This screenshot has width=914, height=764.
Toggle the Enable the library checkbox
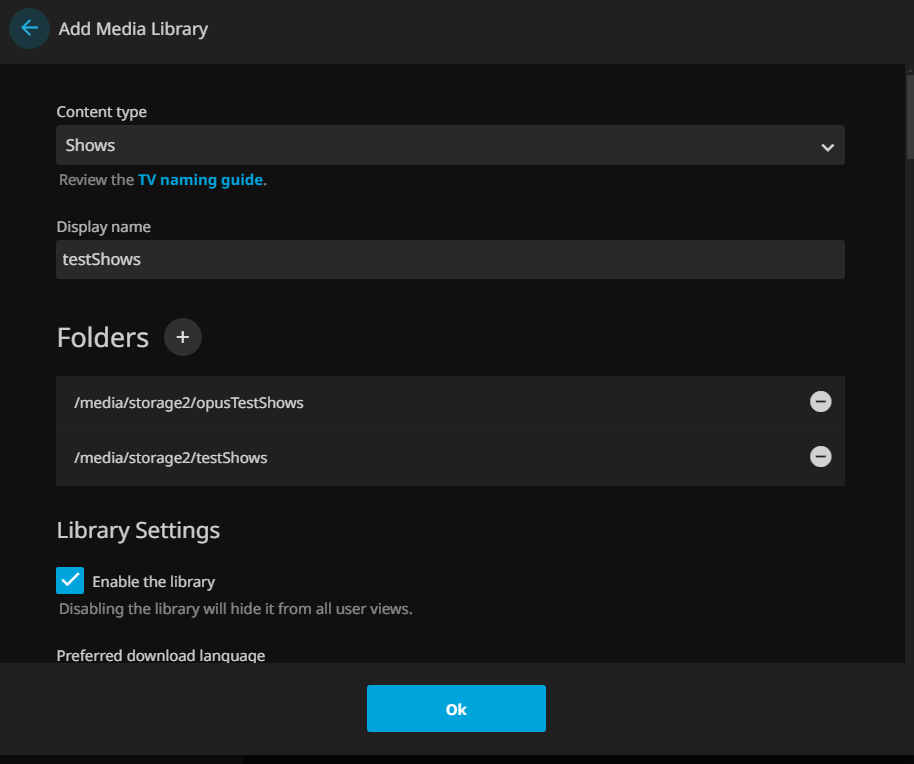pos(70,580)
